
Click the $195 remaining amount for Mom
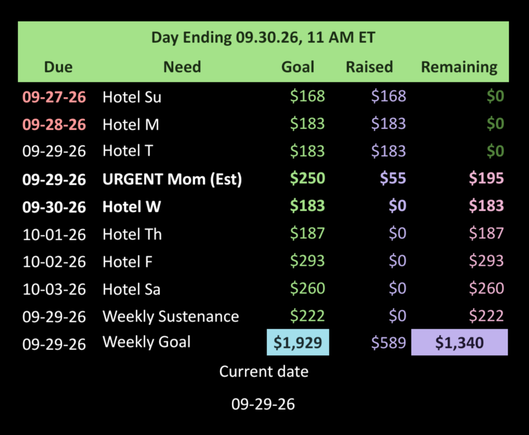point(486,178)
